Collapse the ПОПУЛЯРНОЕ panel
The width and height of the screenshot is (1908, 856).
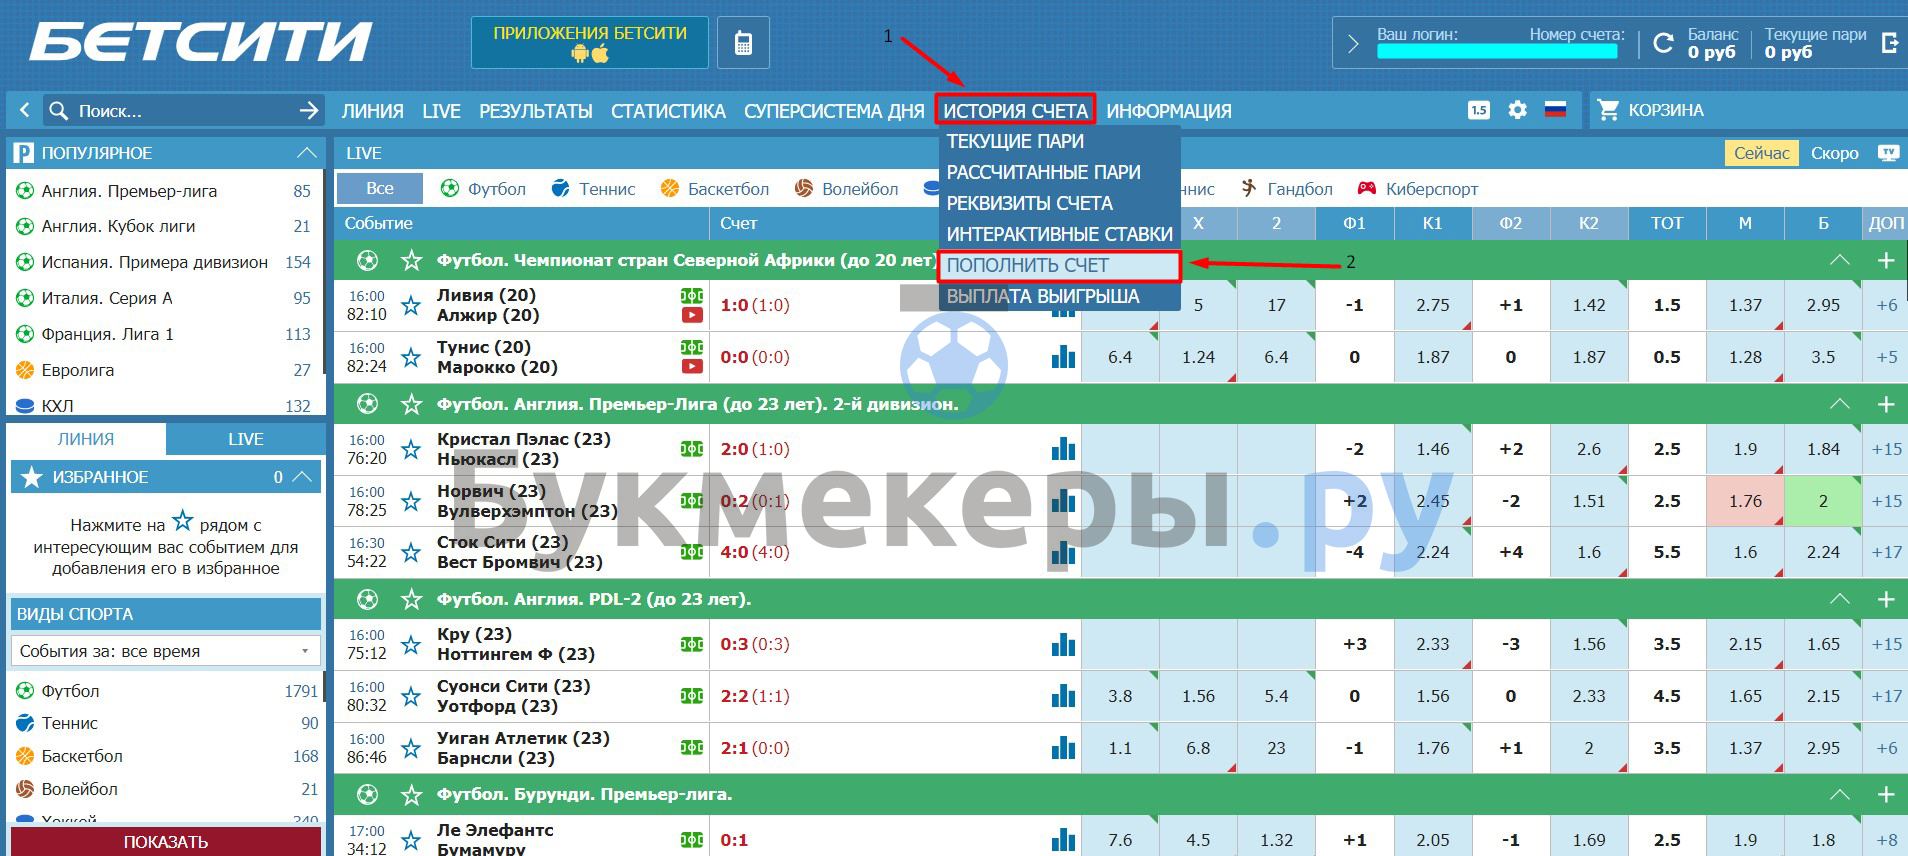pyautogui.click(x=307, y=153)
